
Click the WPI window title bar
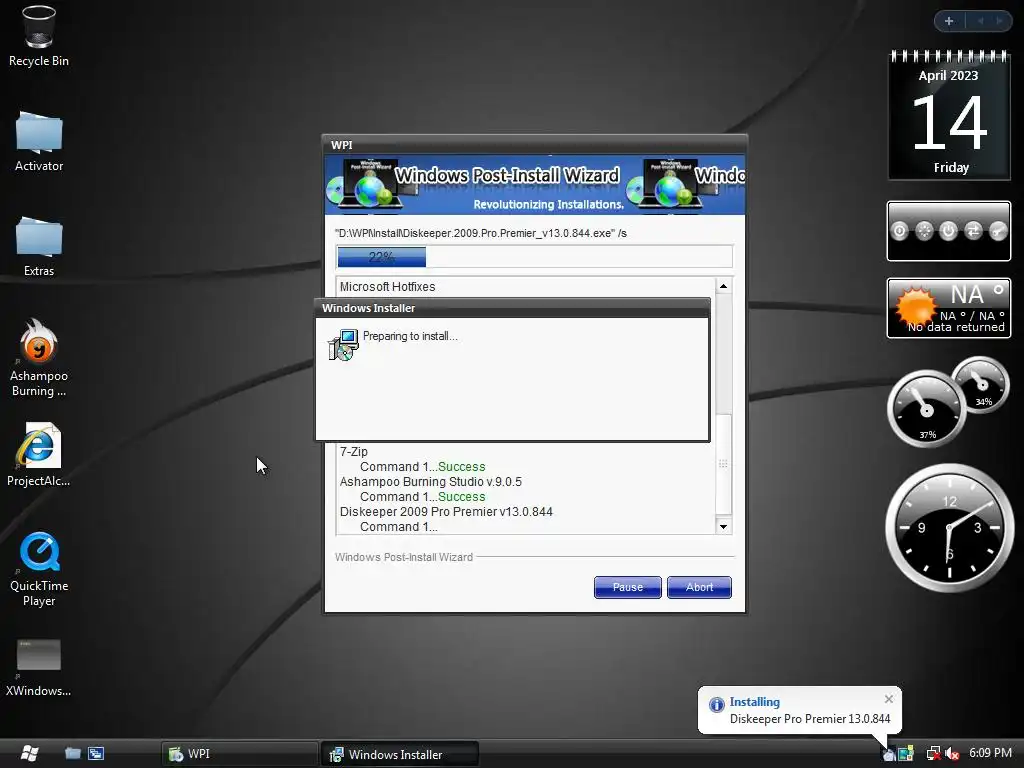click(x=535, y=145)
